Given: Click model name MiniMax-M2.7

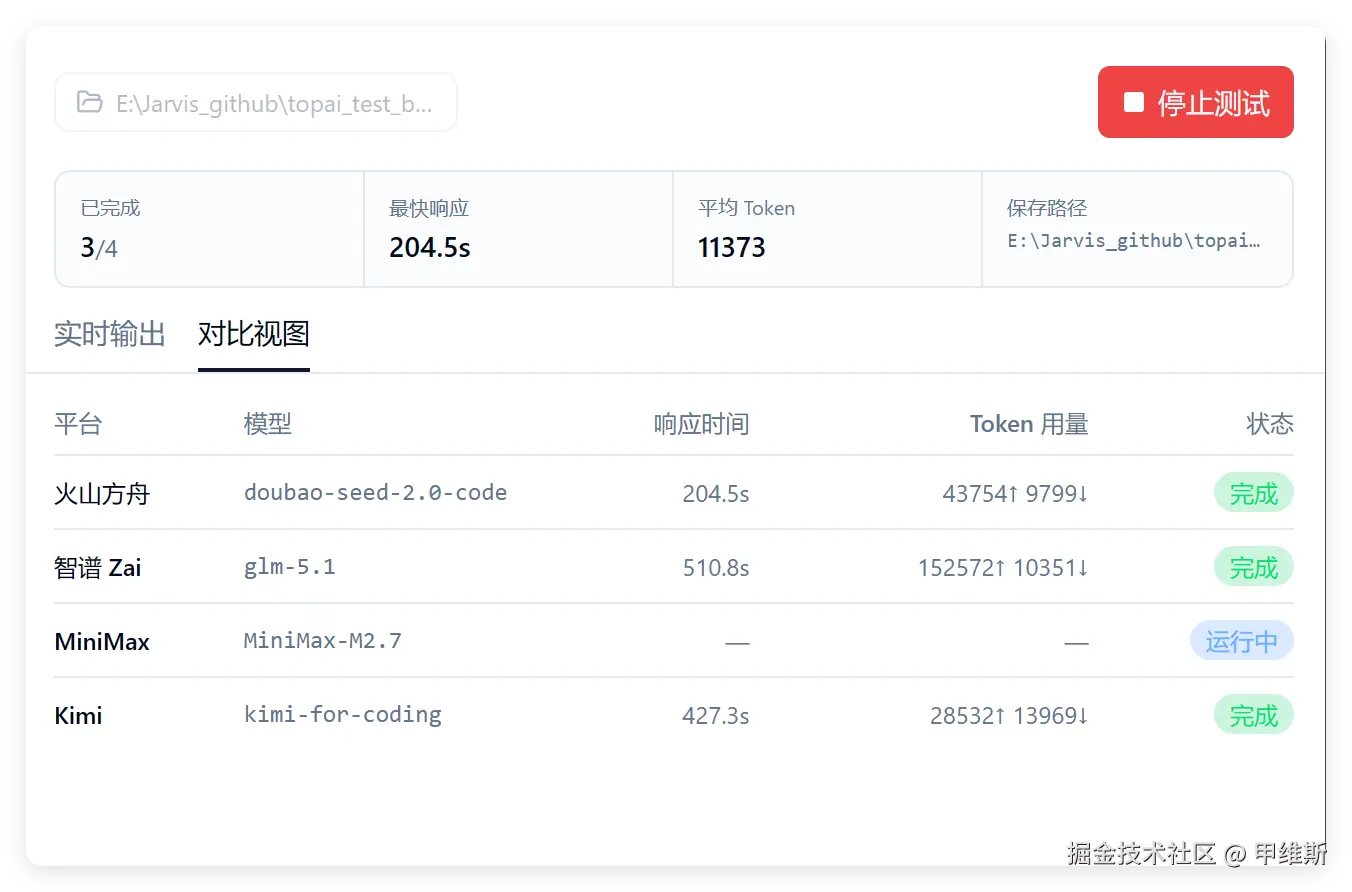Looking at the screenshot, I should point(323,641).
